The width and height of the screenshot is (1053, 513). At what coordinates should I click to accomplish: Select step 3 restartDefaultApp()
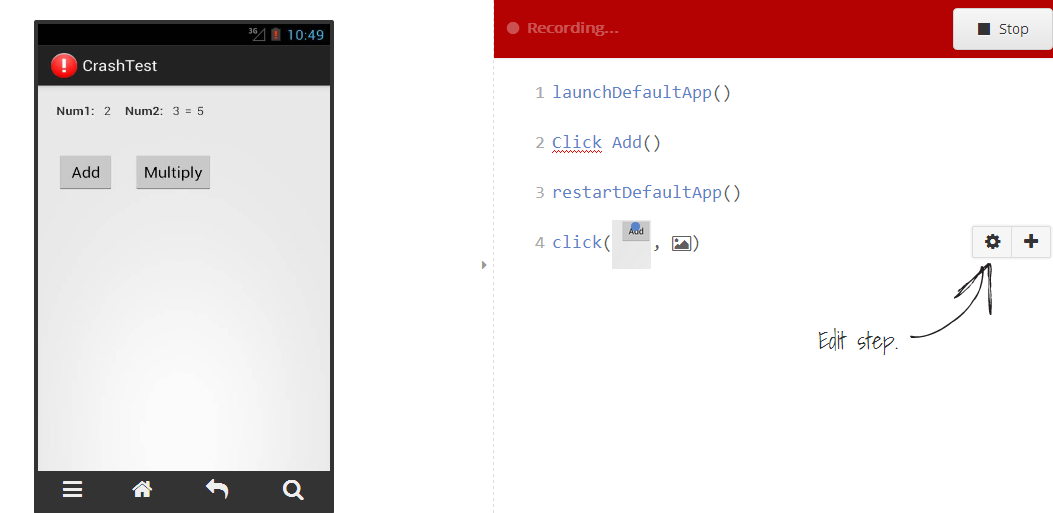(646, 193)
